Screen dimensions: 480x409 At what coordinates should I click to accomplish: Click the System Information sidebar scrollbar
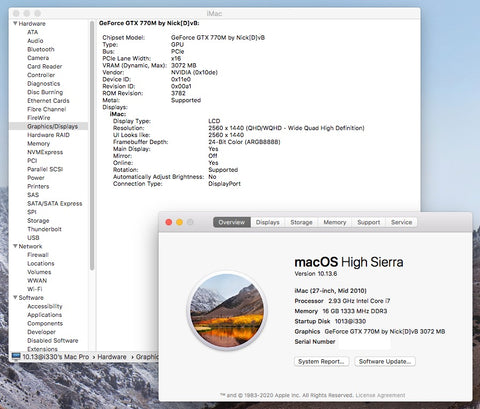click(x=92, y=145)
